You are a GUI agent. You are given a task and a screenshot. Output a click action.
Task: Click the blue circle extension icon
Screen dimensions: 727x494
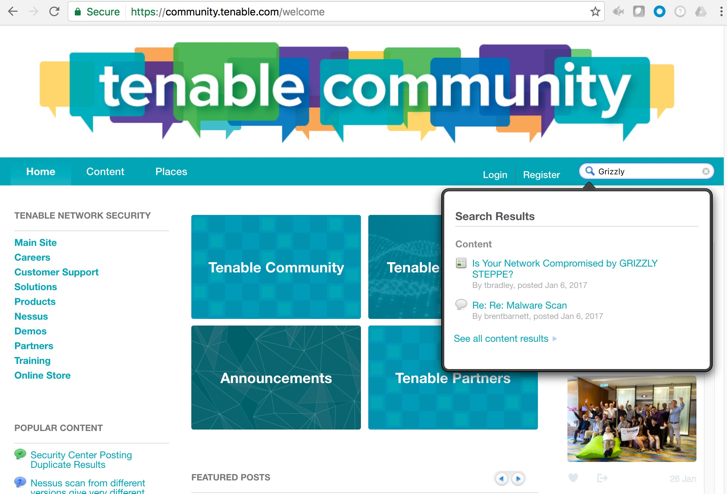659,11
